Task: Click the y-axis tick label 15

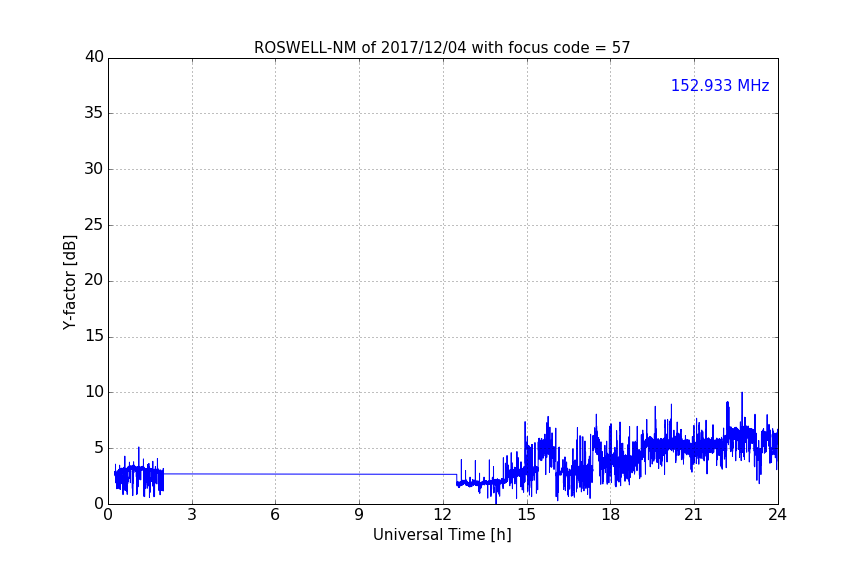Action: coord(94,336)
